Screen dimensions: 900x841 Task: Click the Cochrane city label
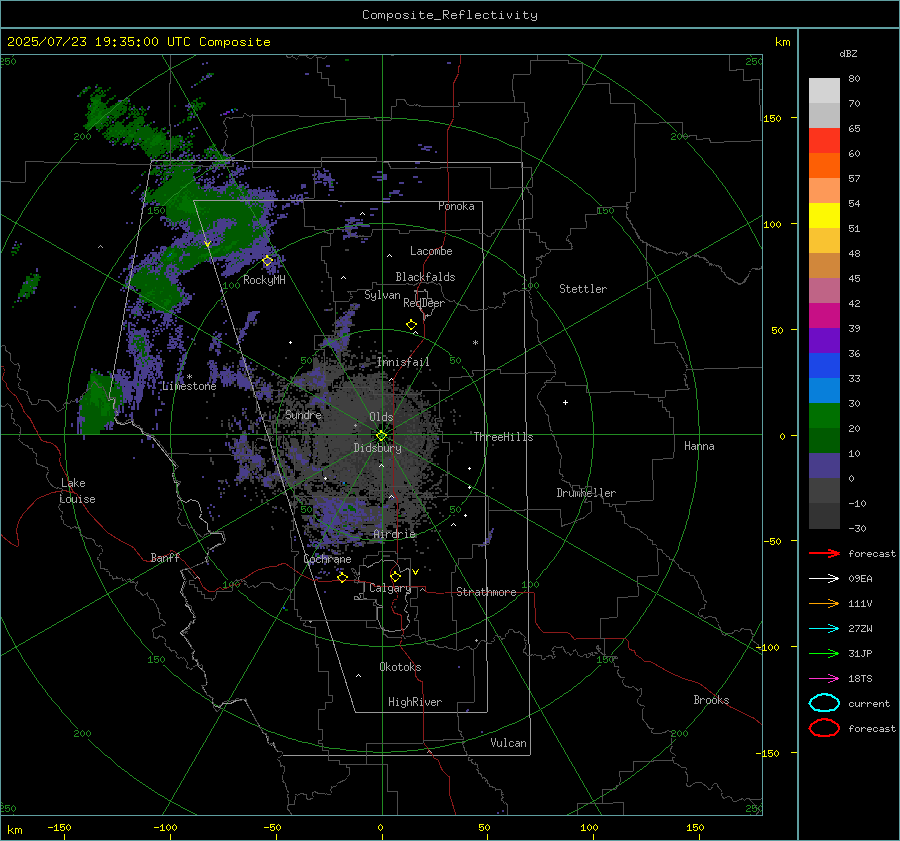pos(327,559)
